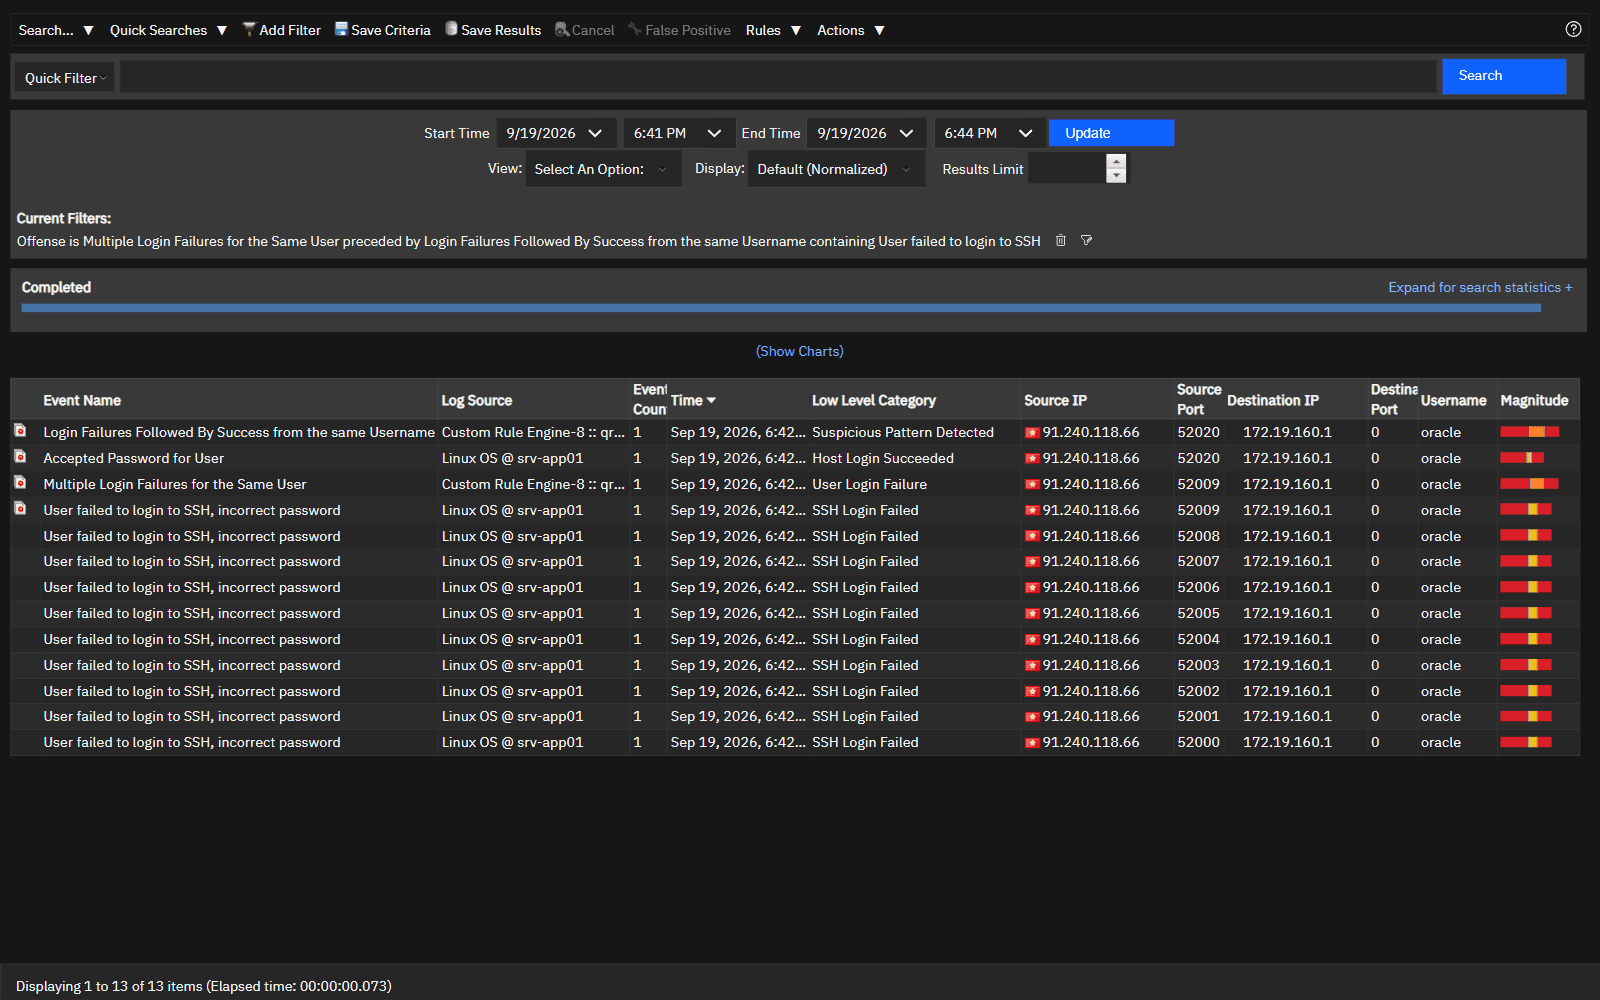Image resolution: width=1600 pixels, height=1000 pixels.
Task: Click flag icon on source port 52003 row
Action: (x=1032, y=666)
